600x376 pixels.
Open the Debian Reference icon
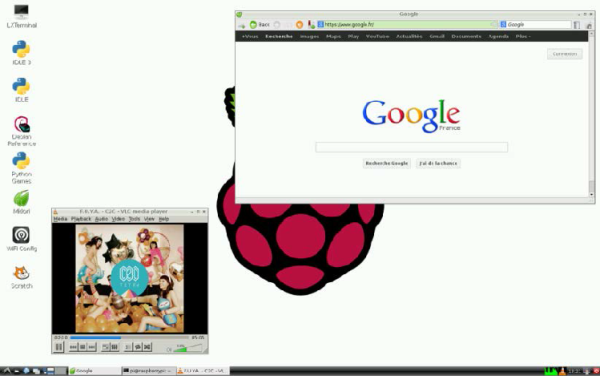point(21,131)
